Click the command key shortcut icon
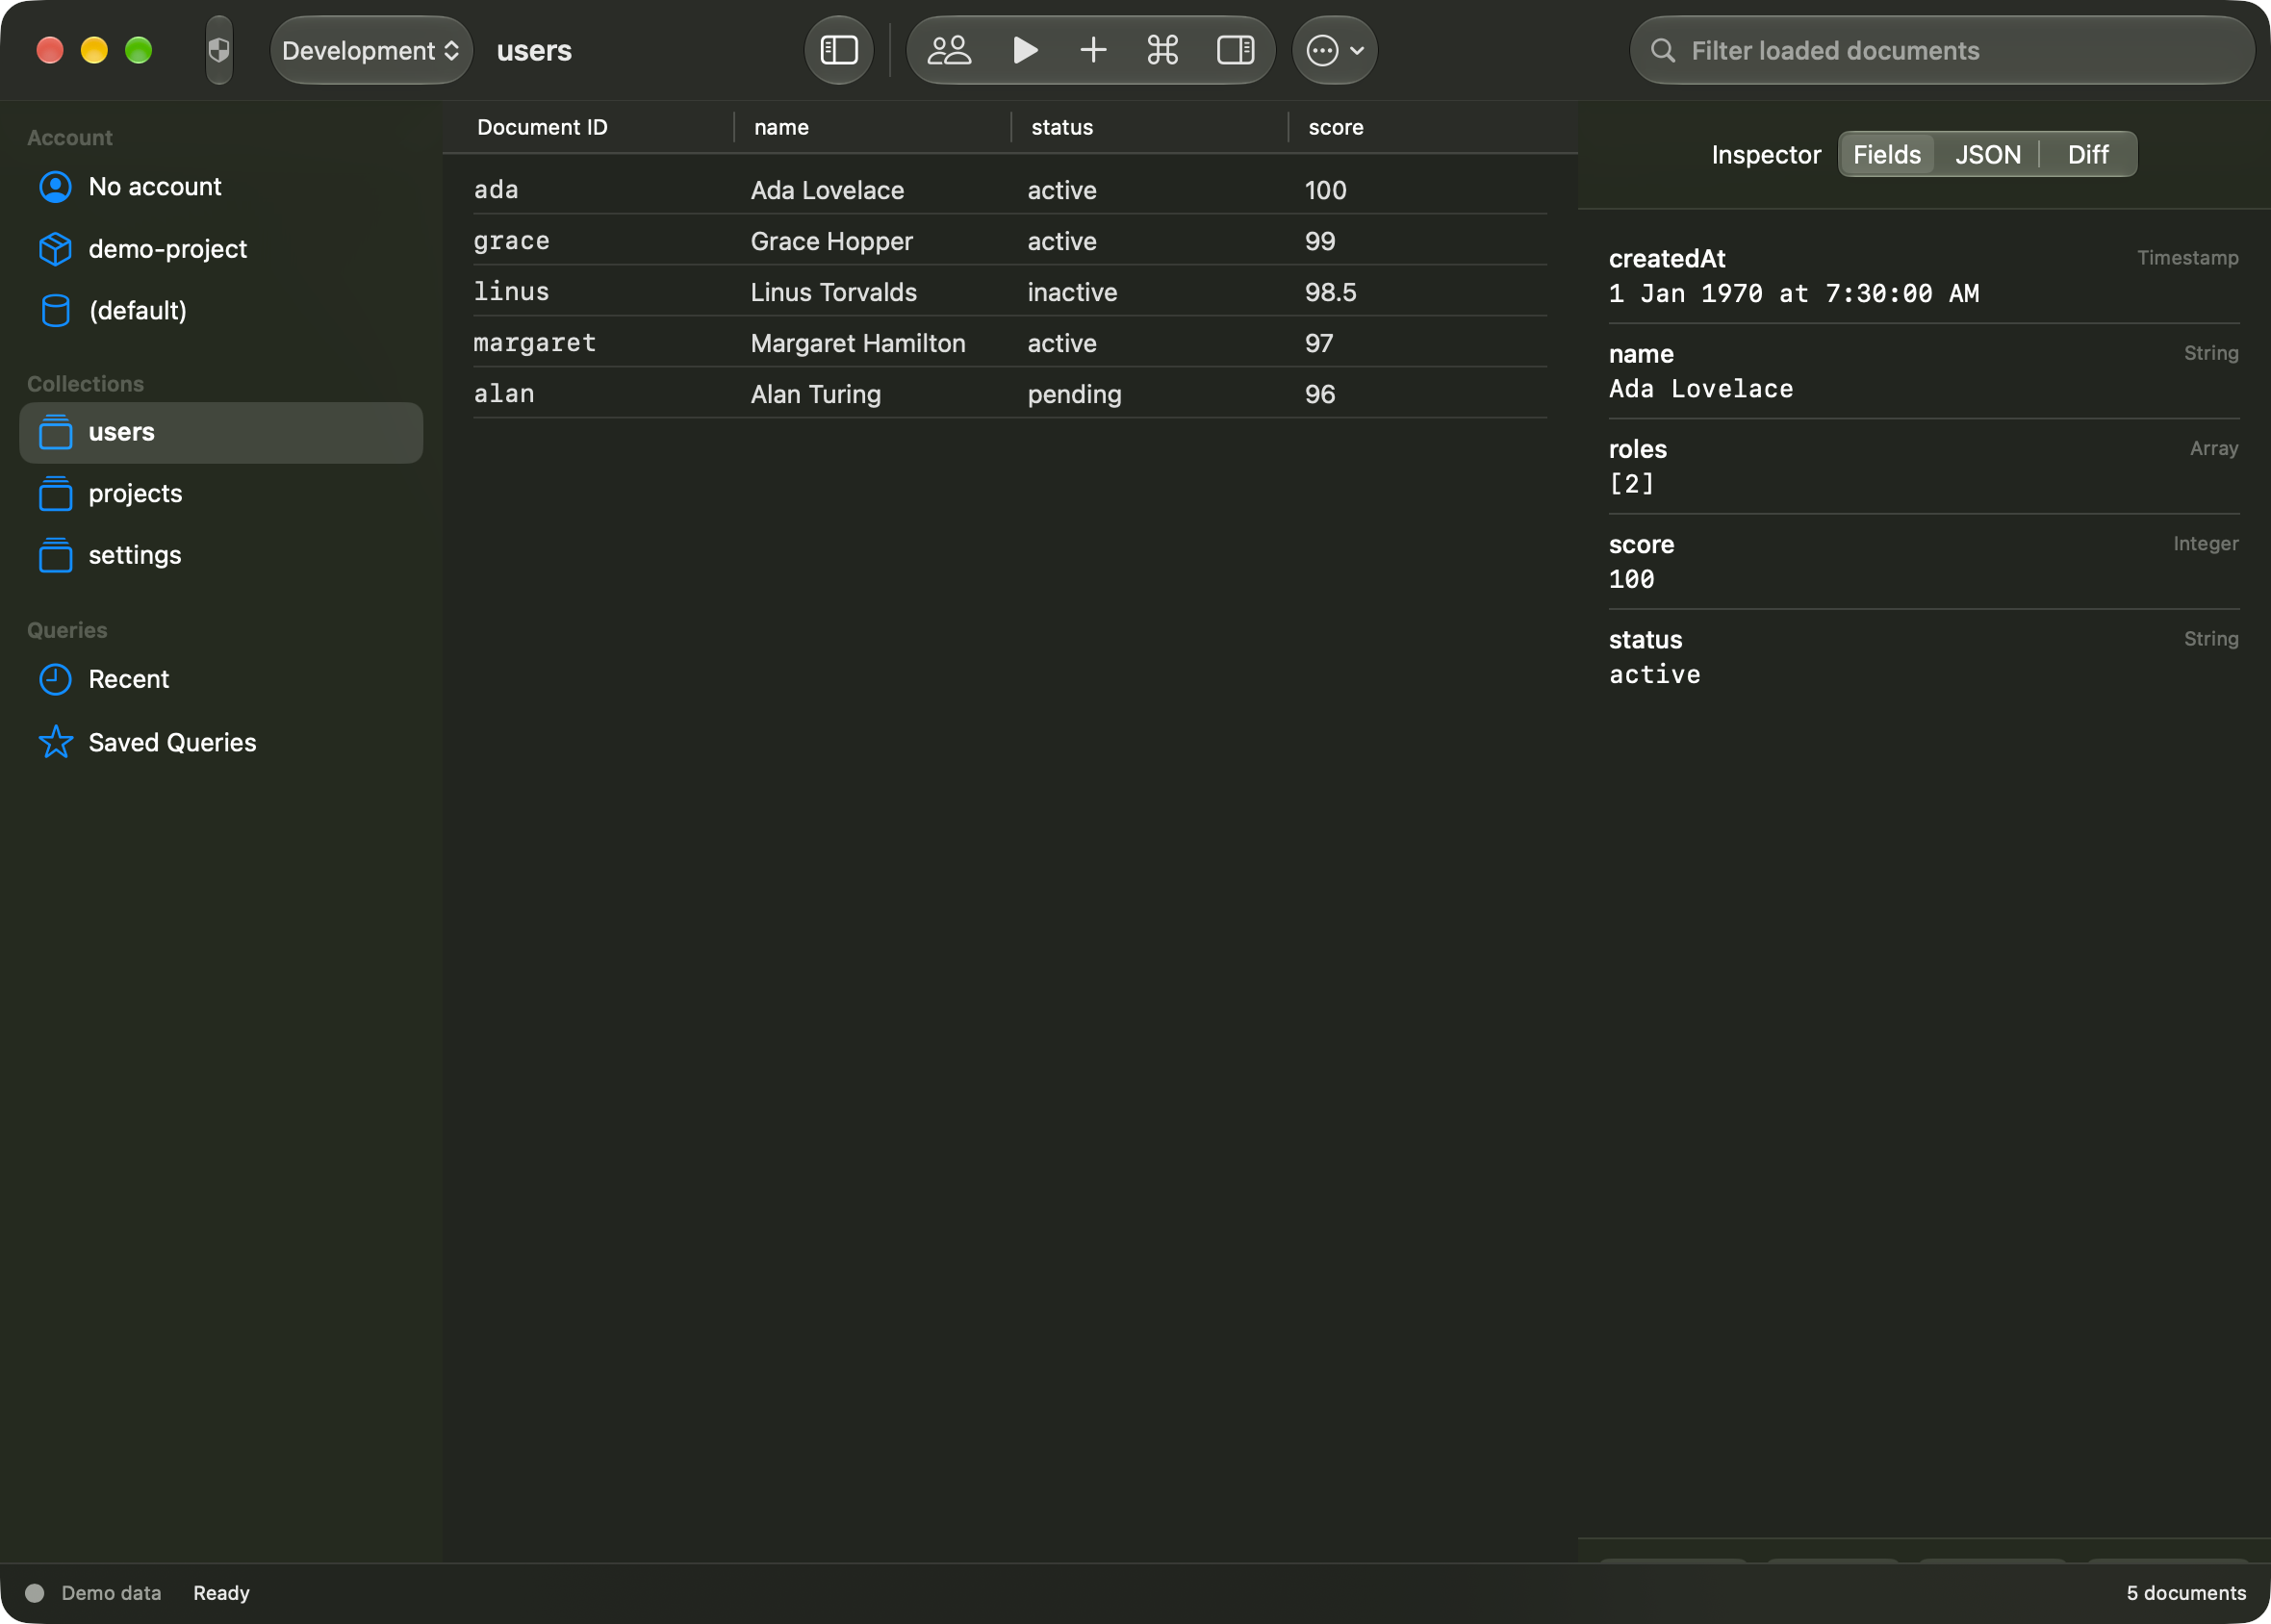 pyautogui.click(x=1163, y=50)
